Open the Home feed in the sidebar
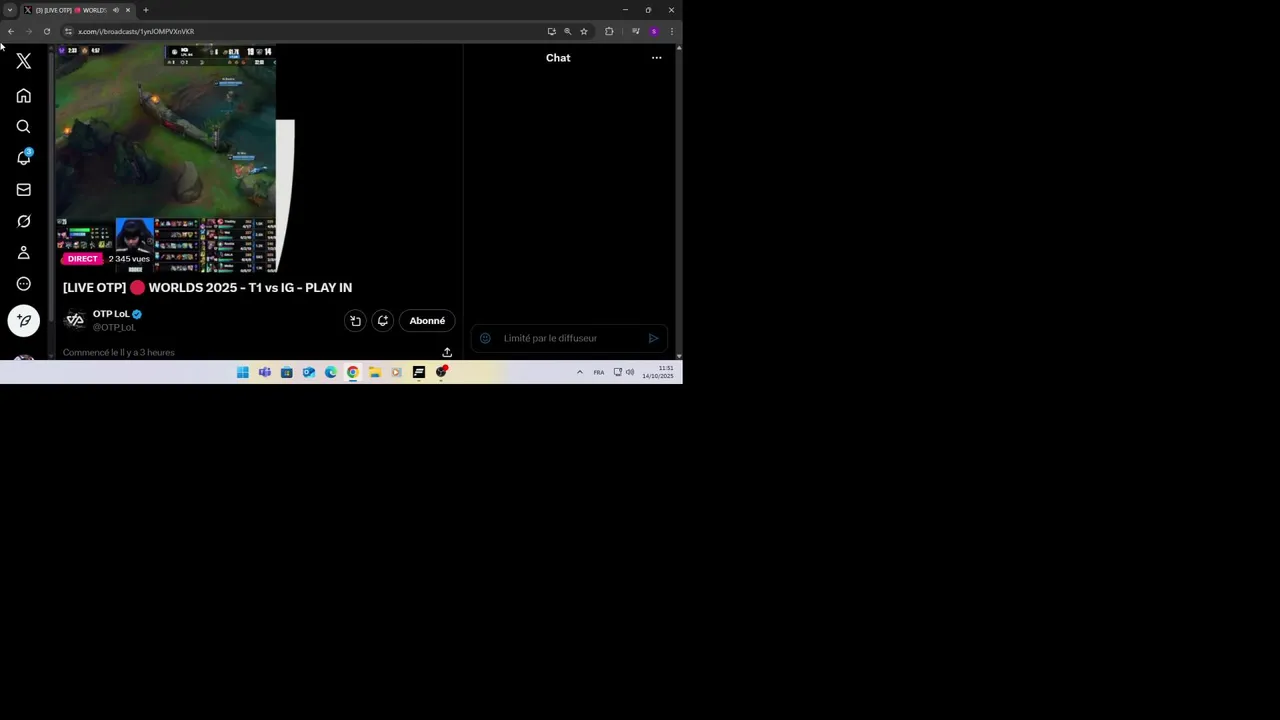 (24, 96)
